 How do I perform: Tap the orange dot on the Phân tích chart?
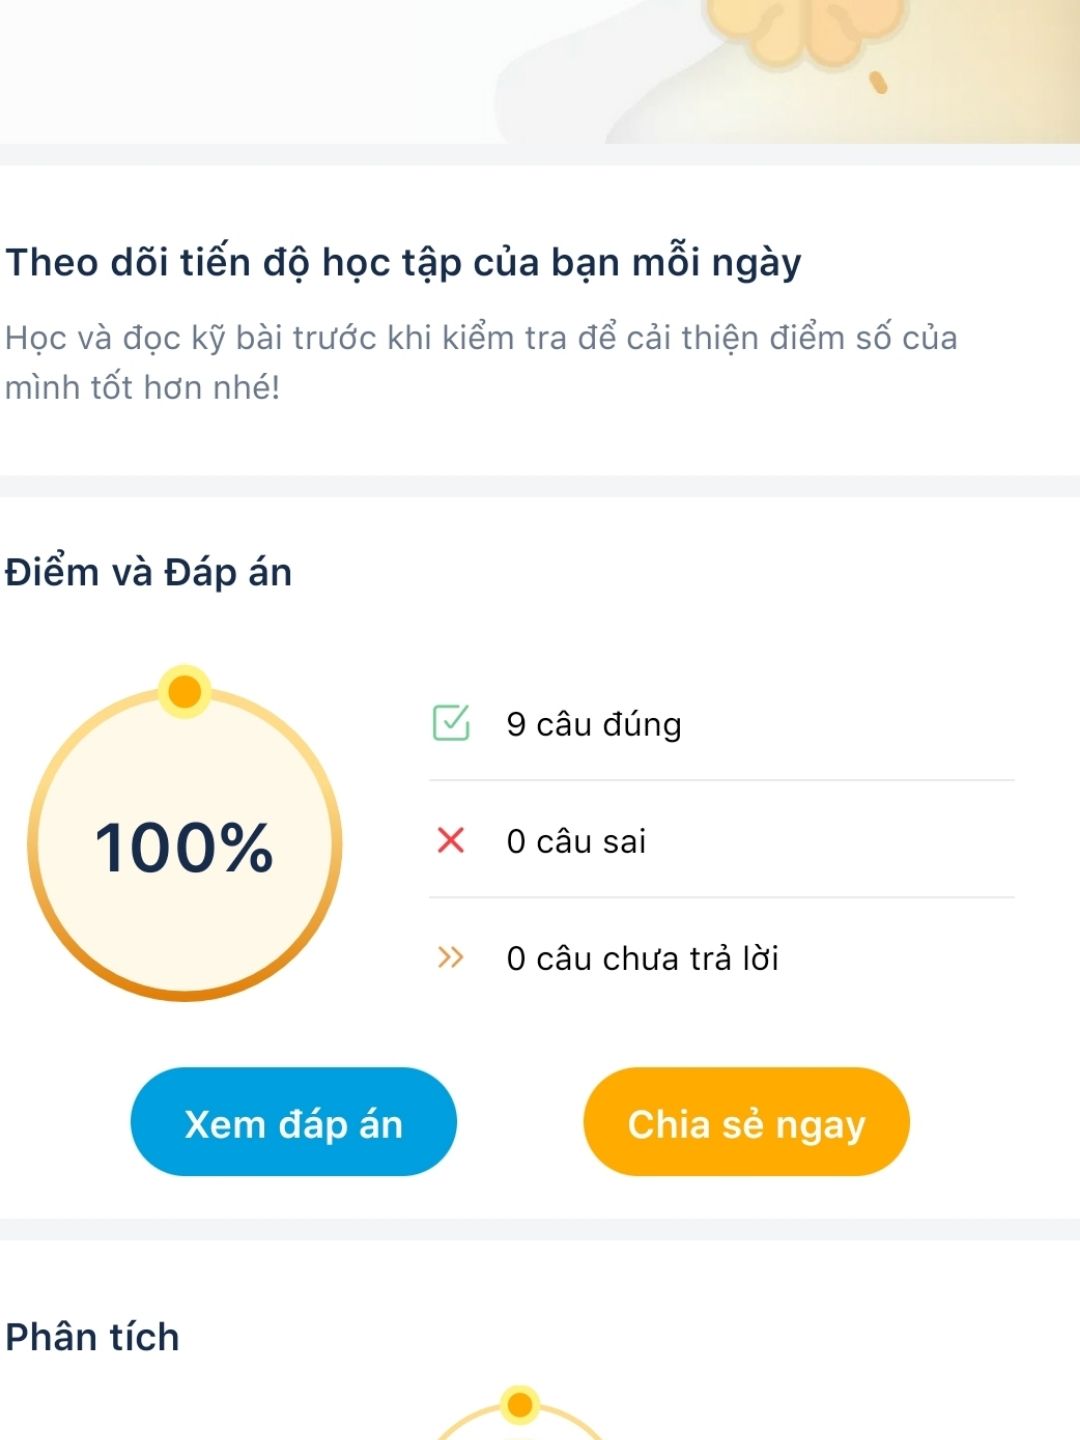[520, 1406]
